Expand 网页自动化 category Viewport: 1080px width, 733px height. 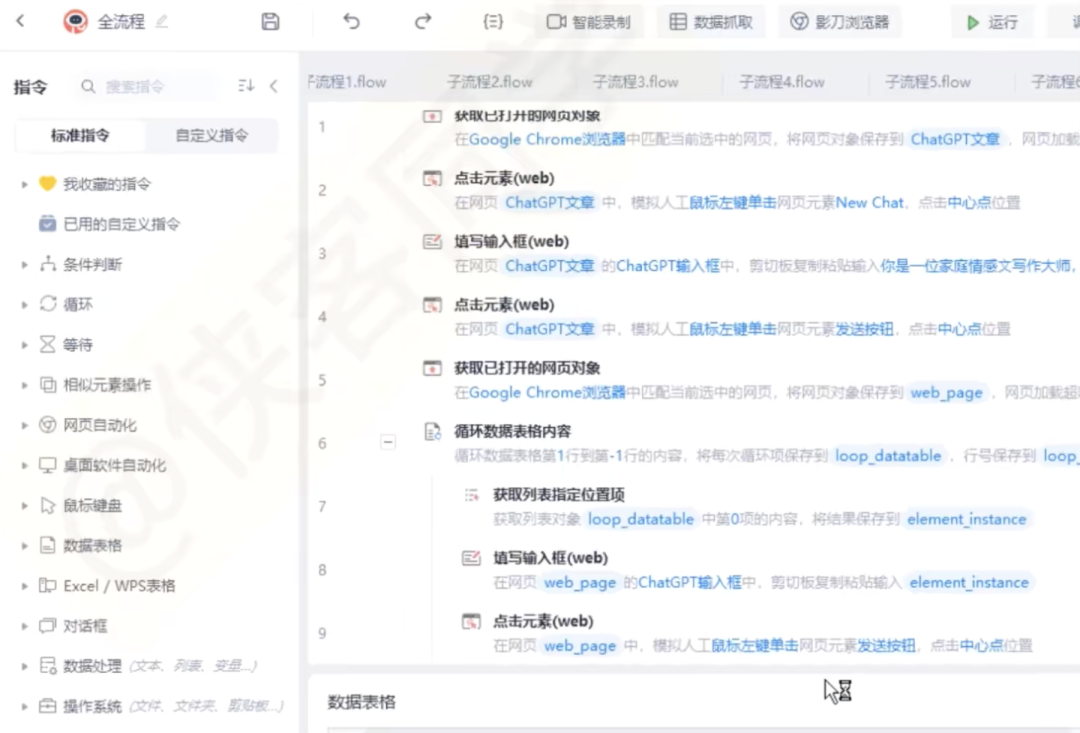[x=25, y=425]
